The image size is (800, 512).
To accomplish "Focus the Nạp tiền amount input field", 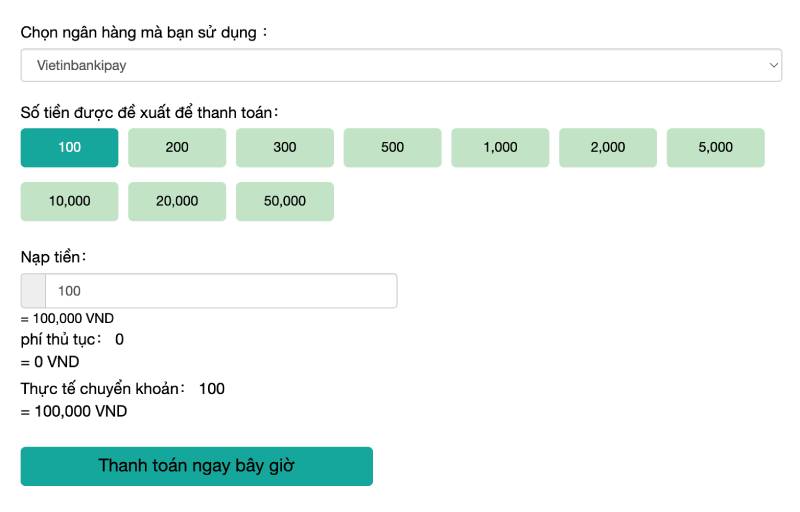I will pyautogui.click(x=221, y=291).
